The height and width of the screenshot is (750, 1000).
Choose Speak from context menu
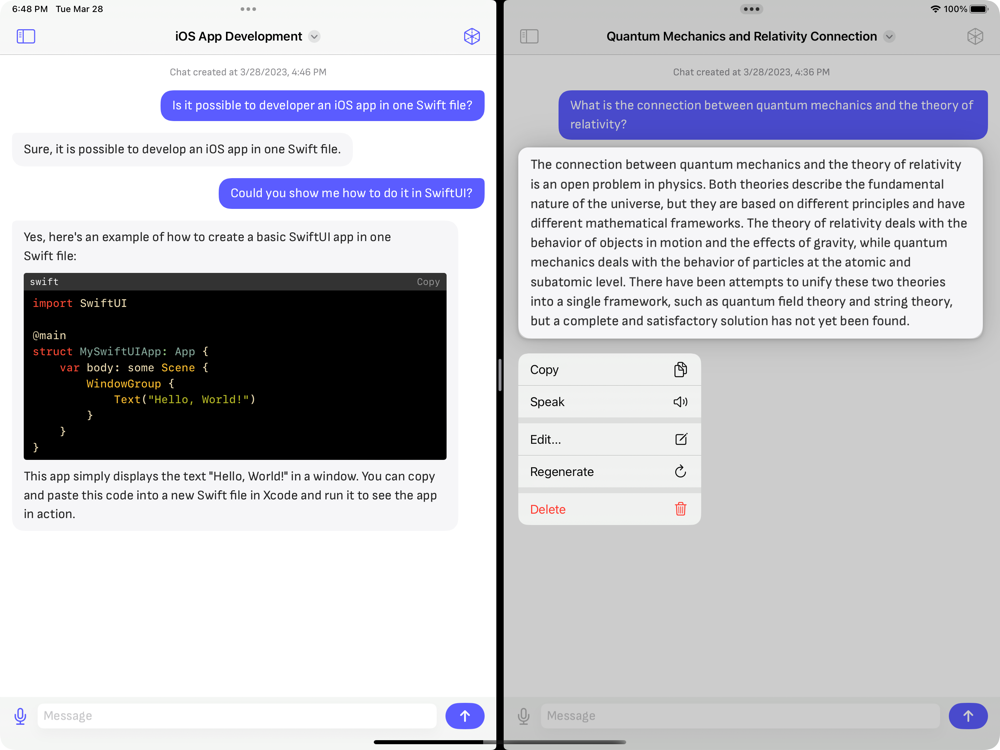tap(610, 402)
